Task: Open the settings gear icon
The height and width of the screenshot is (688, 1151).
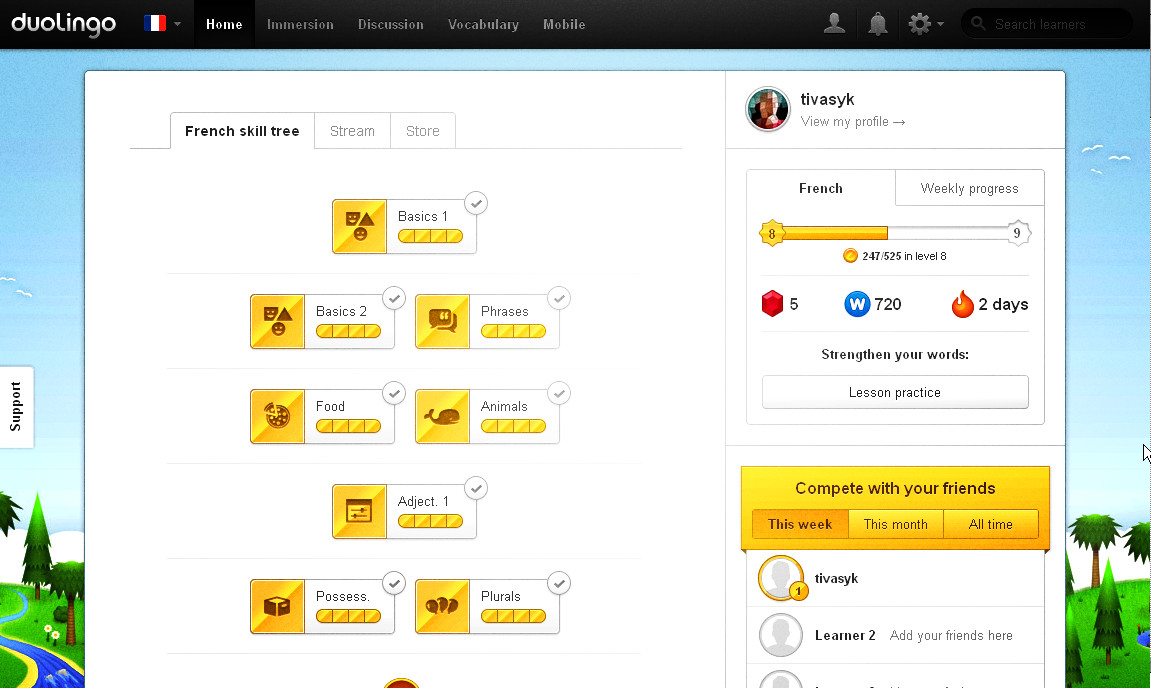Action: 919,24
